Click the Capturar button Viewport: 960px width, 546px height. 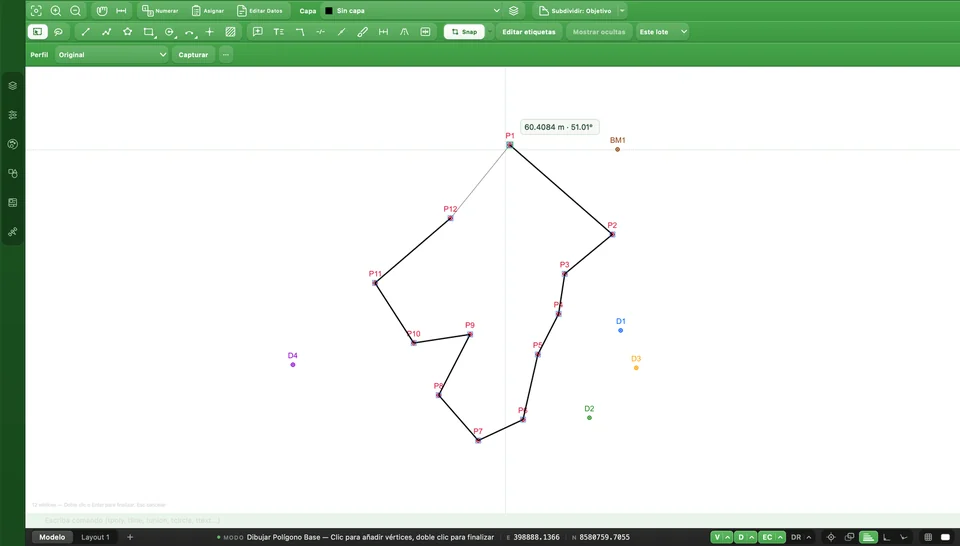click(193, 54)
